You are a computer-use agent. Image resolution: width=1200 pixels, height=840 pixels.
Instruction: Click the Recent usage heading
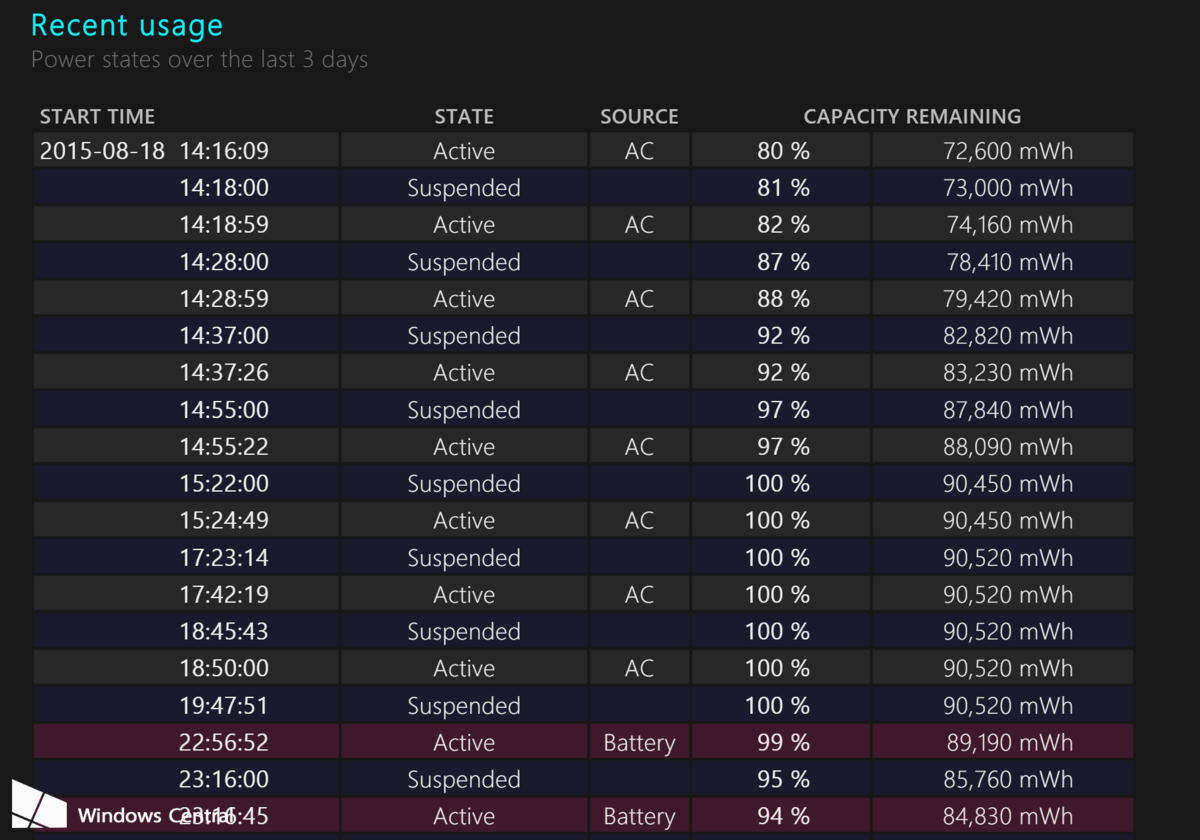127,25
